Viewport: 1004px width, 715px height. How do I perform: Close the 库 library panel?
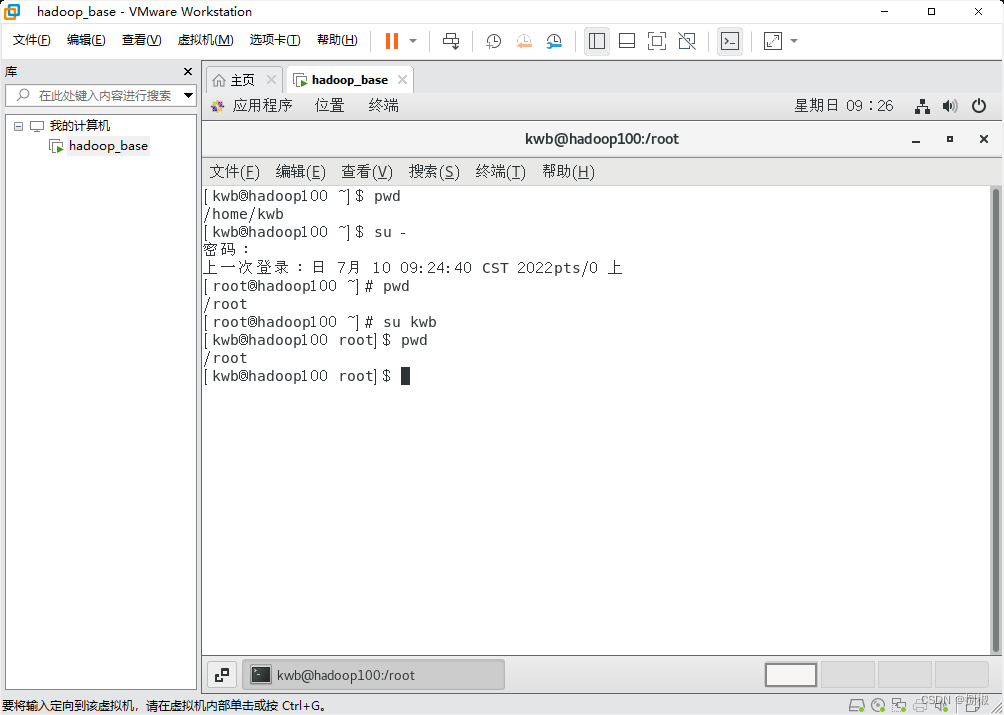[x=188, y=72]
